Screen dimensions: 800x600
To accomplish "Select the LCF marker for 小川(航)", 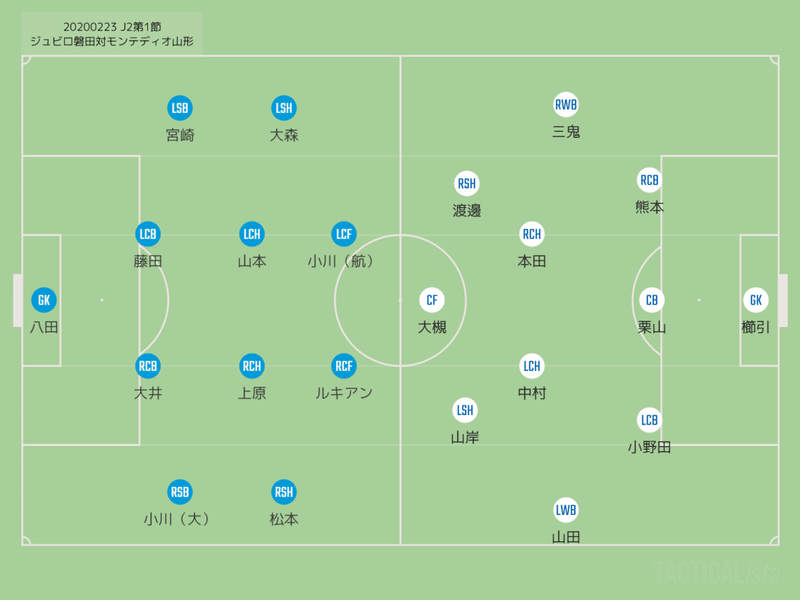I will (344, 234).
